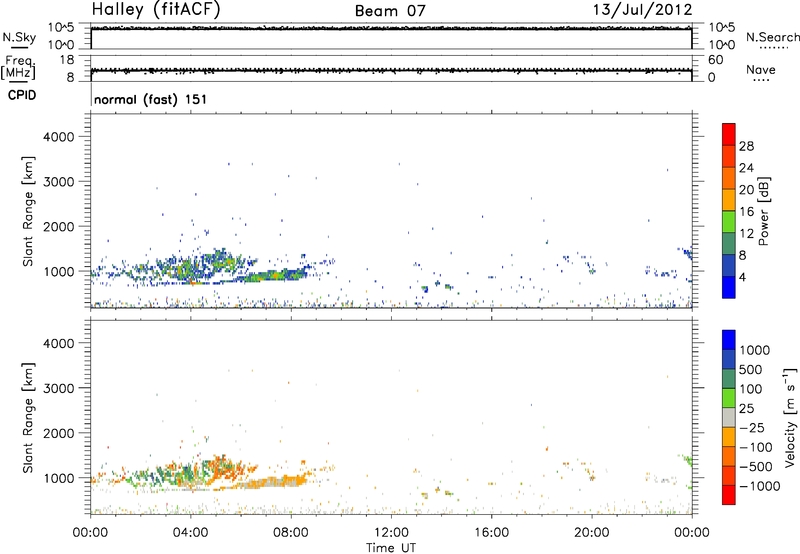This screenshot has height=554, width=800.
Task: Click the noise trace in the N.Sky strip
Action: pos(391,28)
